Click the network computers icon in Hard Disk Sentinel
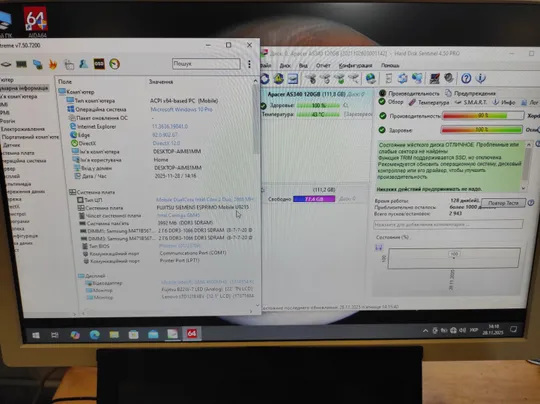The height and width of the screenshot is (404, 540). (x=417, y=79)
